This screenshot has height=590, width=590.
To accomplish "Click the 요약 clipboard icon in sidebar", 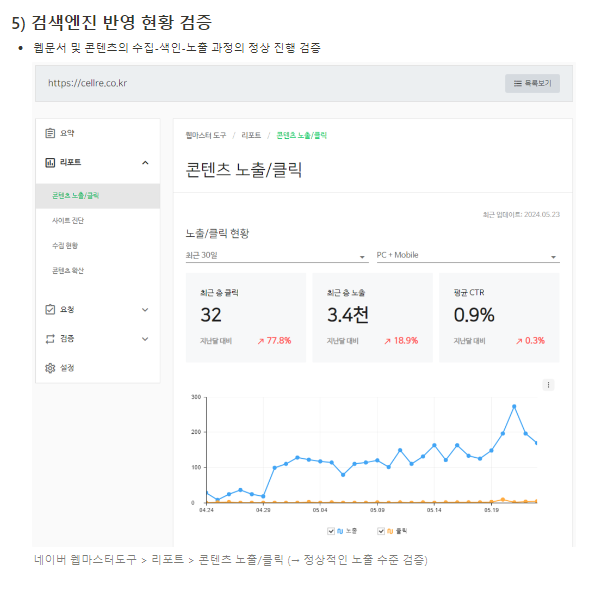I will (x=50, y=133).
